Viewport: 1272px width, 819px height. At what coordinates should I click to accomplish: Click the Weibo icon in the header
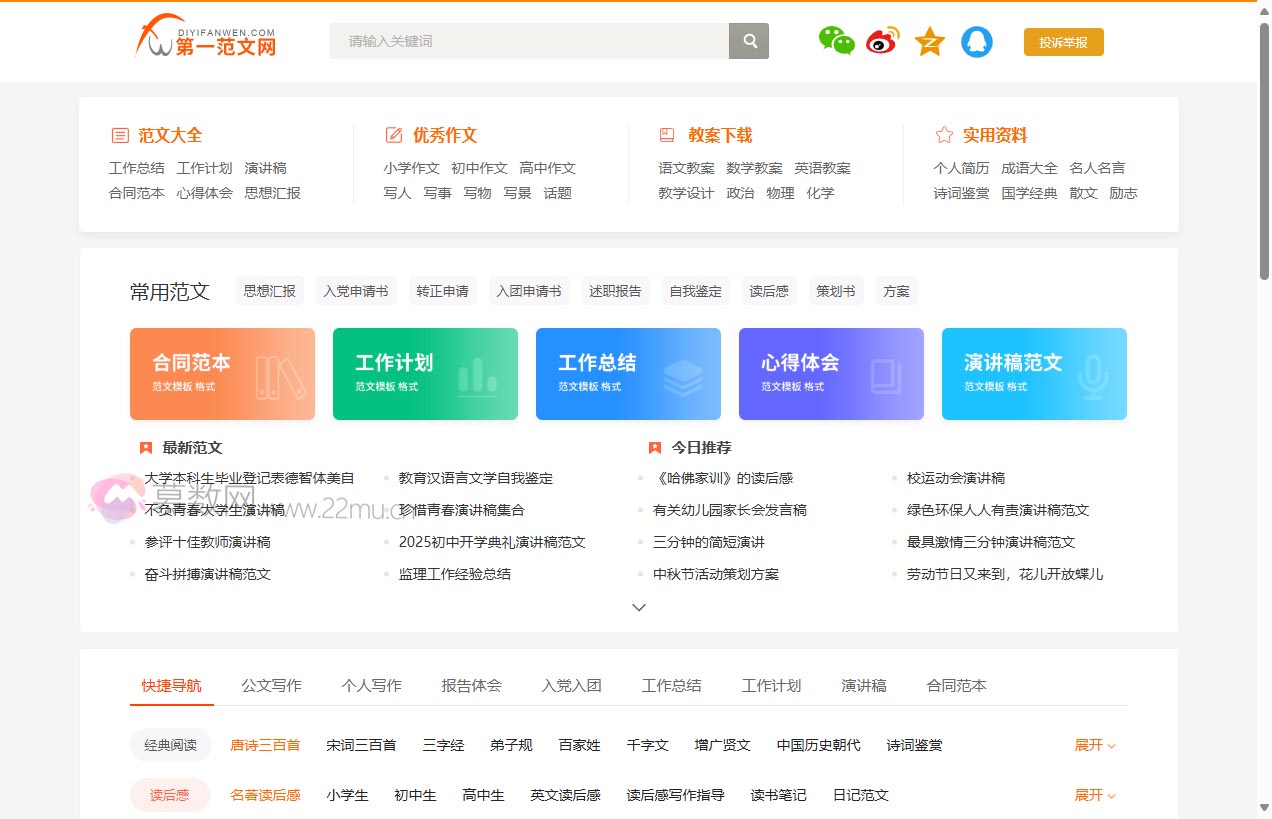coord(883,41)
